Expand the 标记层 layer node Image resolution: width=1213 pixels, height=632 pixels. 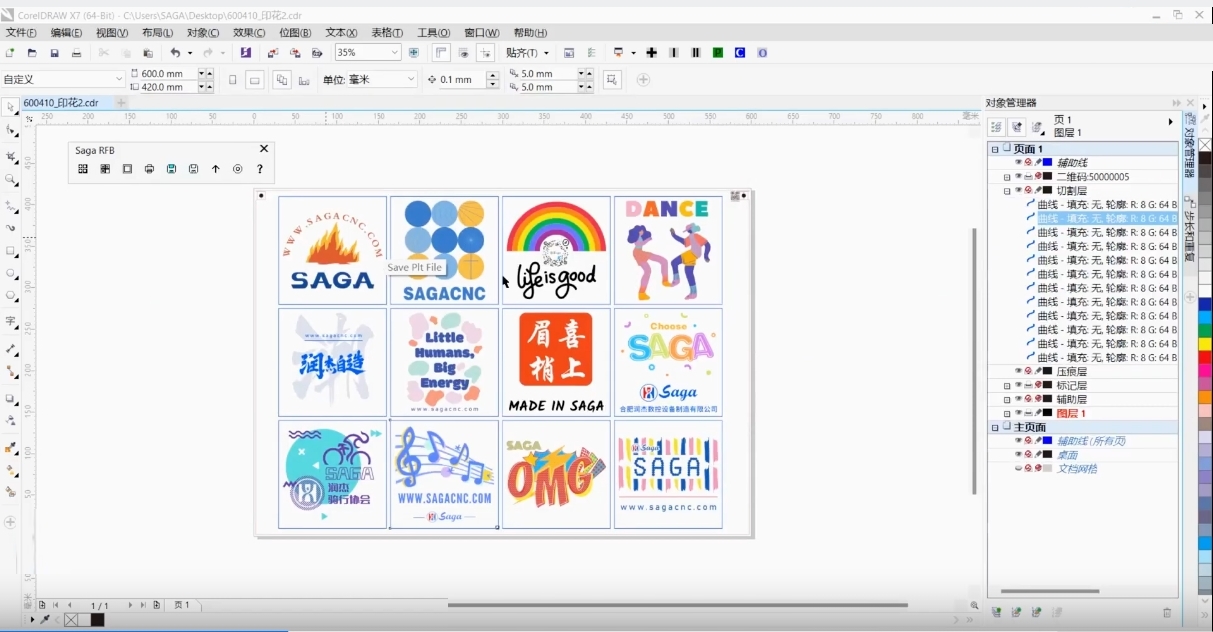(x=1007, y=385)
